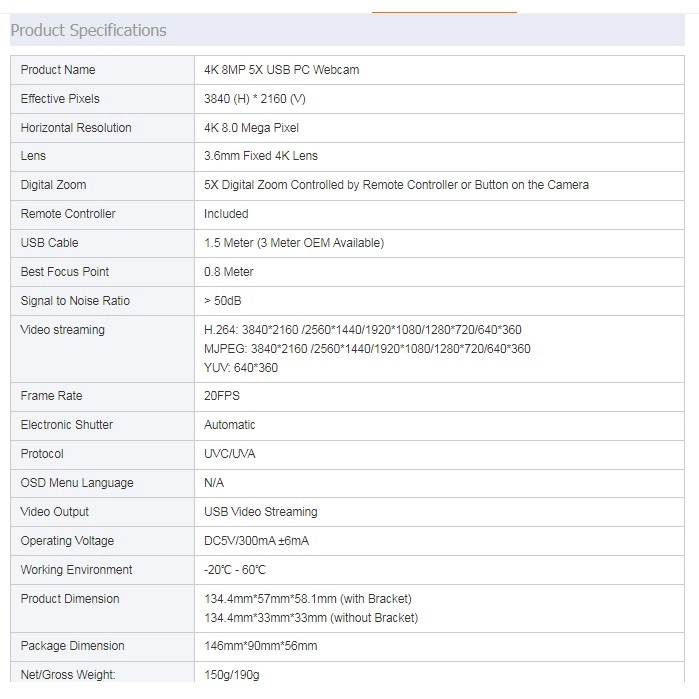This screenshot has height=699, width=699.
Task: Click the H.264 resolutions line
Action: [362, 330]
